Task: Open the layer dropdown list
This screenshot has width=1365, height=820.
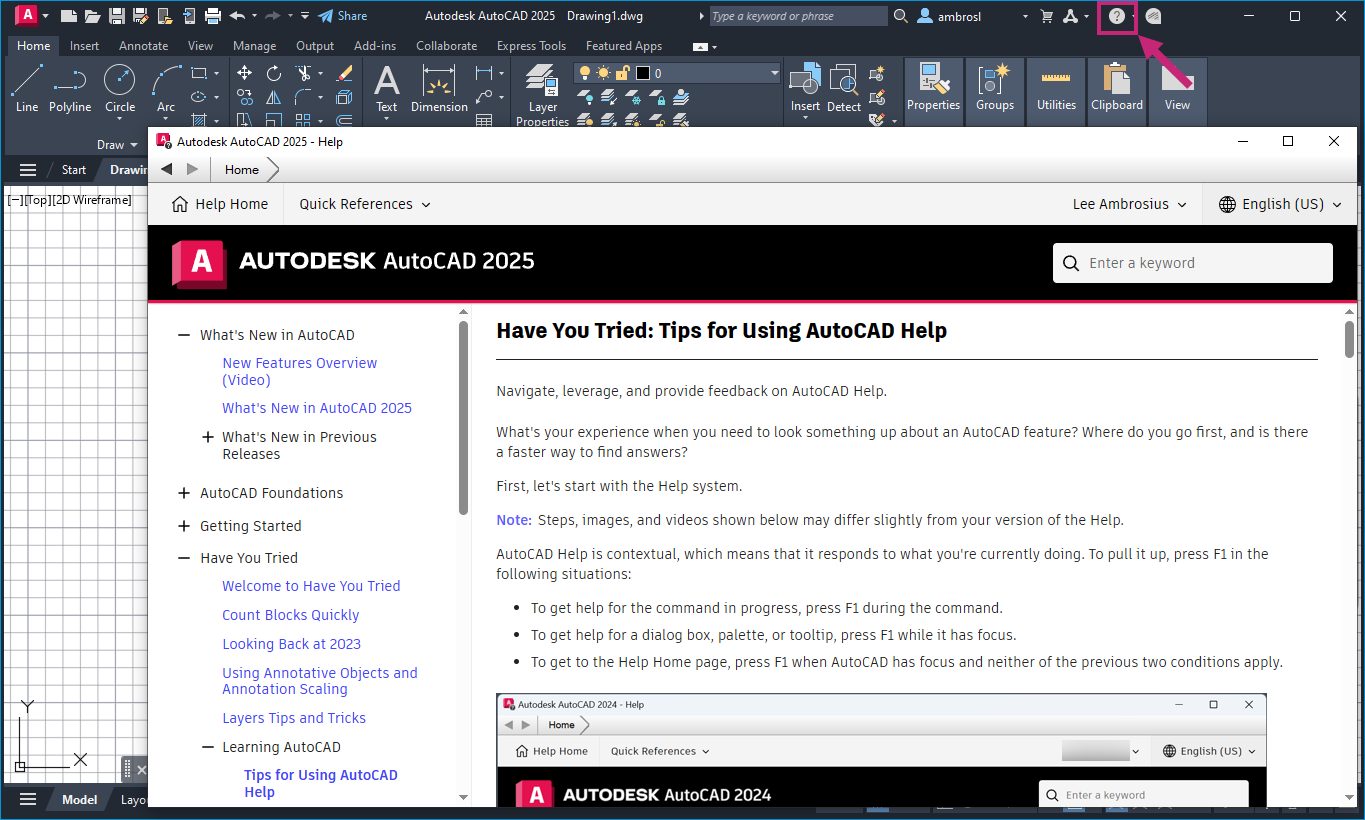Action: click(x=774, y=73)
